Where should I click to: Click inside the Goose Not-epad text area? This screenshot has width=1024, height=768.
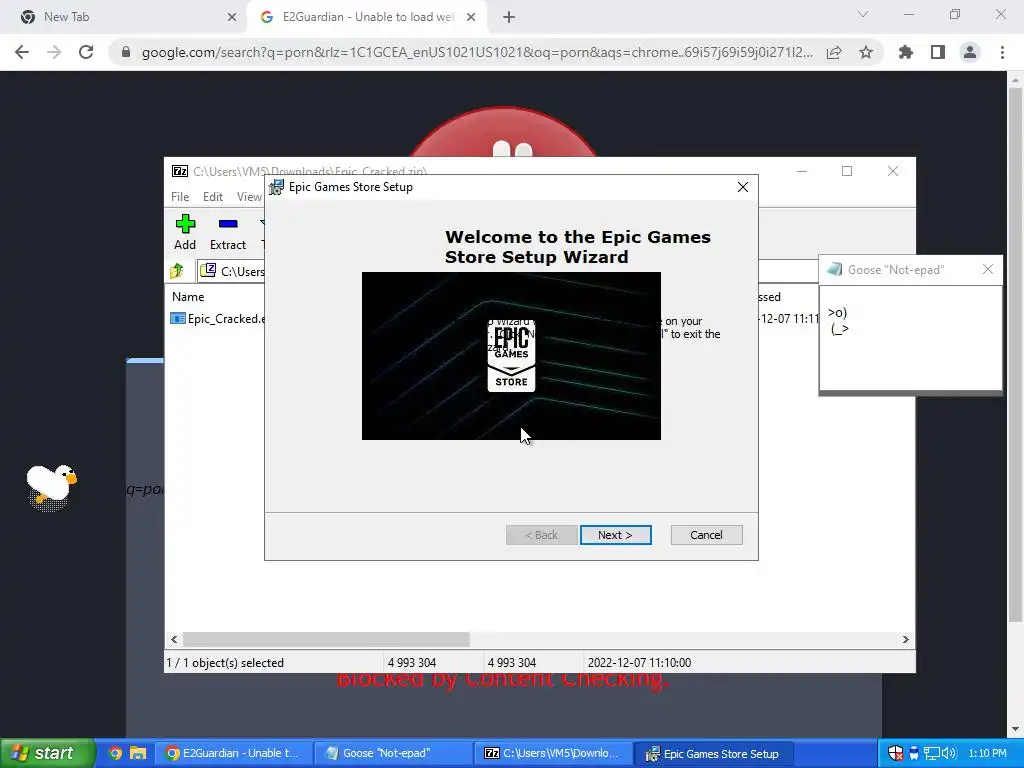[x=910, y=337]
